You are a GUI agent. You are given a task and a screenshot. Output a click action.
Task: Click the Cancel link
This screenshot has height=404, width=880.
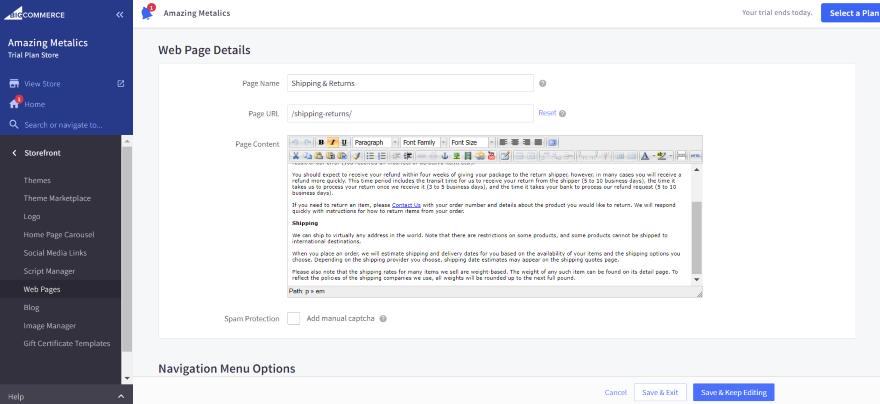click(x=616, y=393)
